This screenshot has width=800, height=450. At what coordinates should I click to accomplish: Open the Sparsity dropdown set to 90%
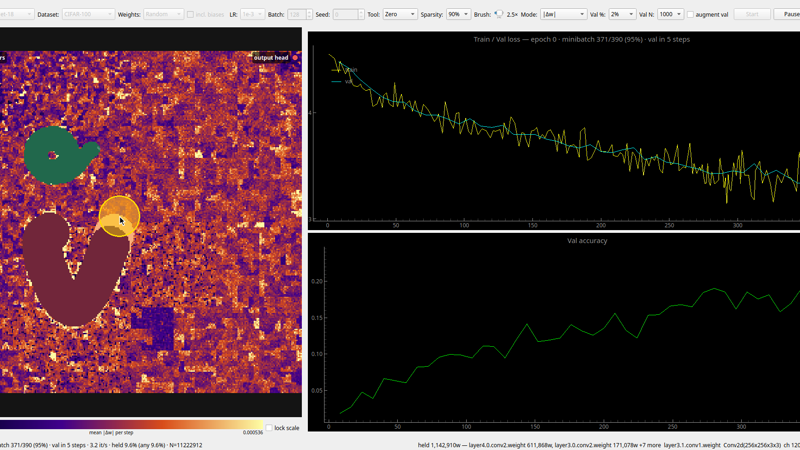tap(458, 14)
